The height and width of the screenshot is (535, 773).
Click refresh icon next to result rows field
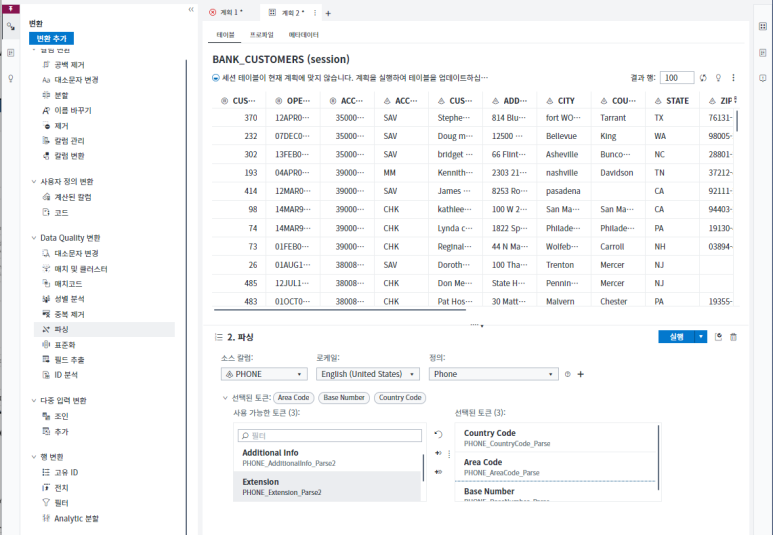pos(703,78)
